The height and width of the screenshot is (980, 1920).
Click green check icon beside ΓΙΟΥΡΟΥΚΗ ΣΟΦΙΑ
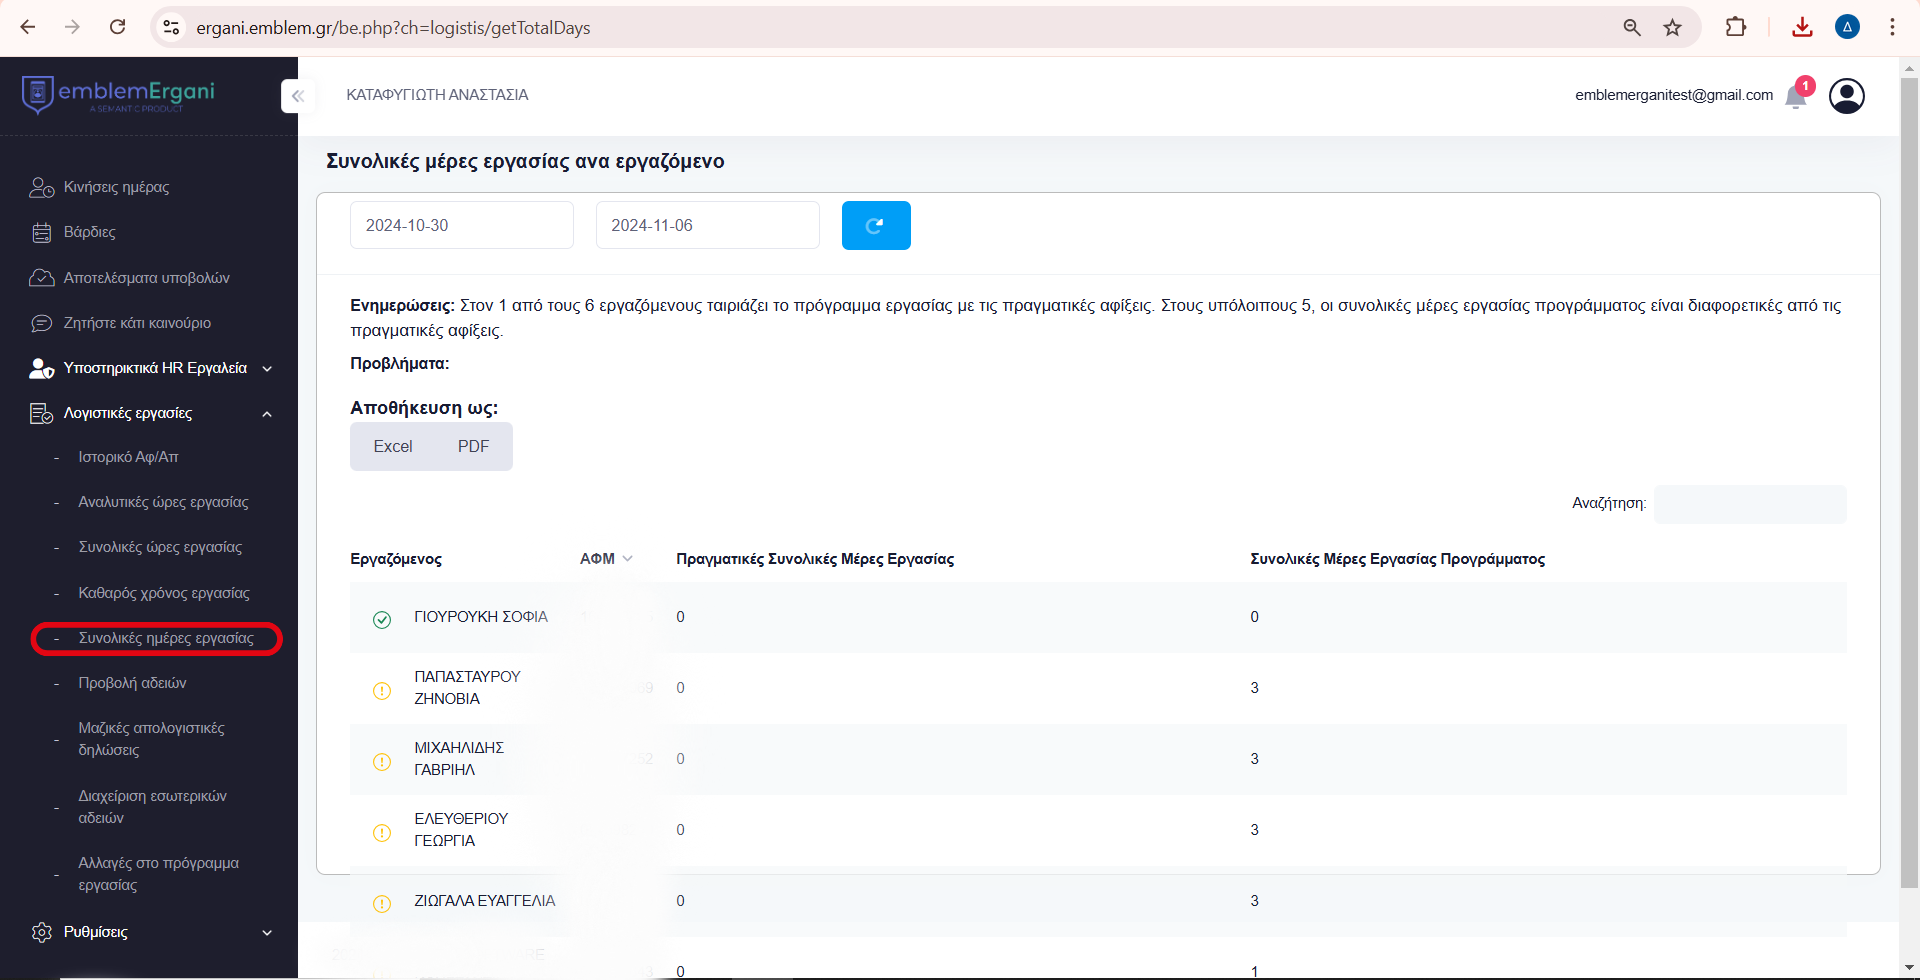pyautogui.click(x=382, y=619)
